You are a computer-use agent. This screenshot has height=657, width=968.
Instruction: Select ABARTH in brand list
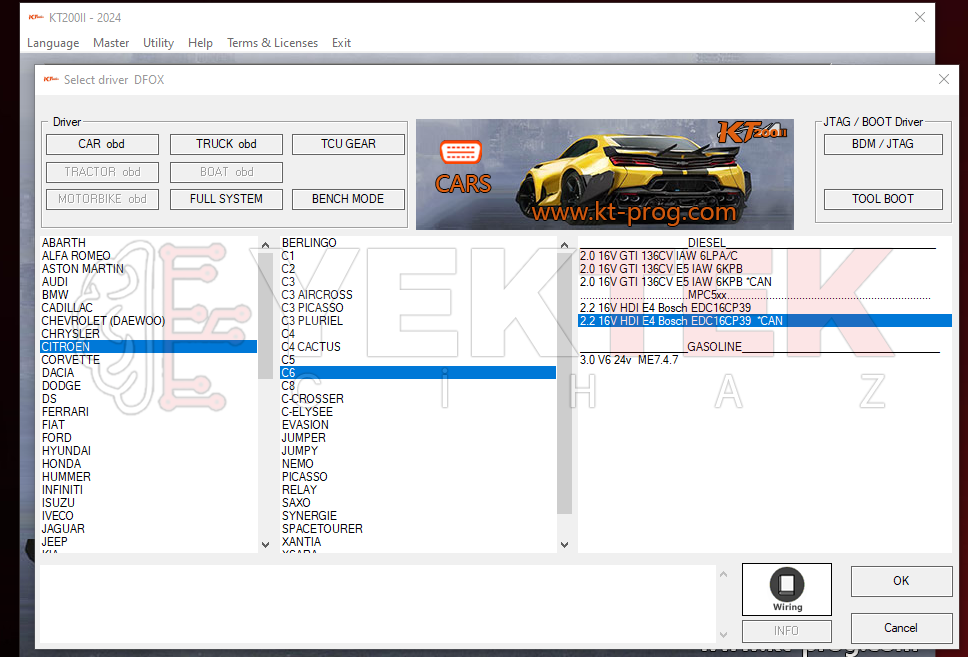[148, 243]
